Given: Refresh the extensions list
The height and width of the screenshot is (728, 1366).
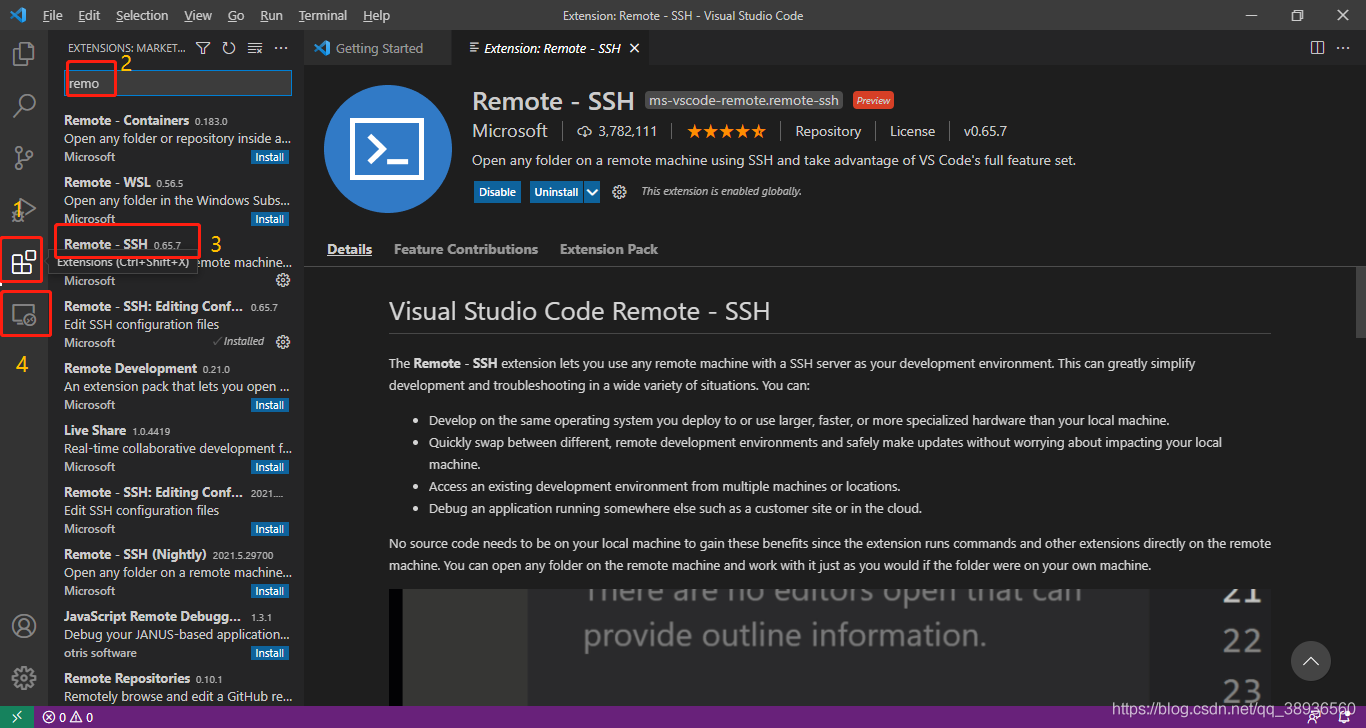Looking at the screenshot, I should pyautogui.click(x=229, y=48).
